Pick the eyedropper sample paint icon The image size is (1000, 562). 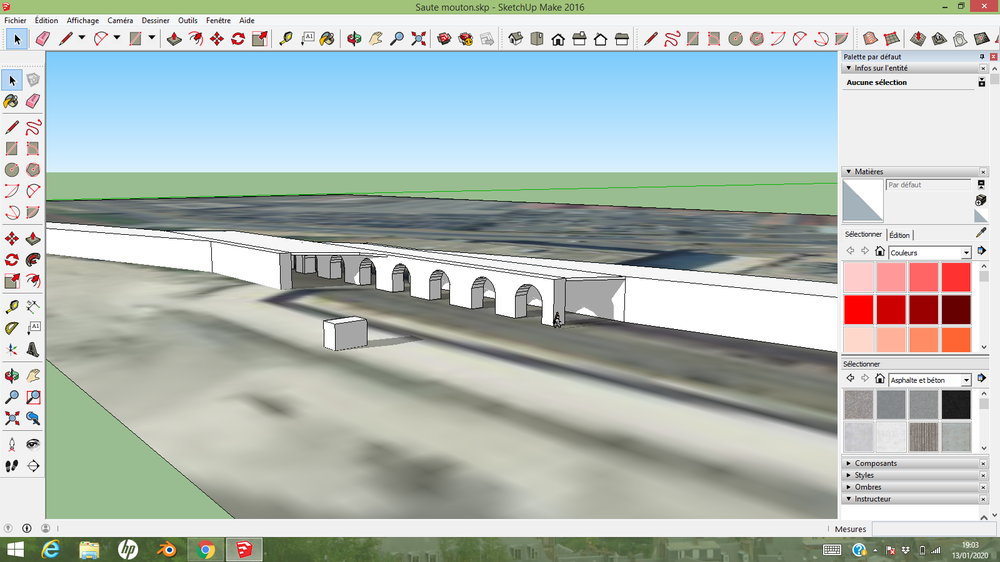coord(981,233)
